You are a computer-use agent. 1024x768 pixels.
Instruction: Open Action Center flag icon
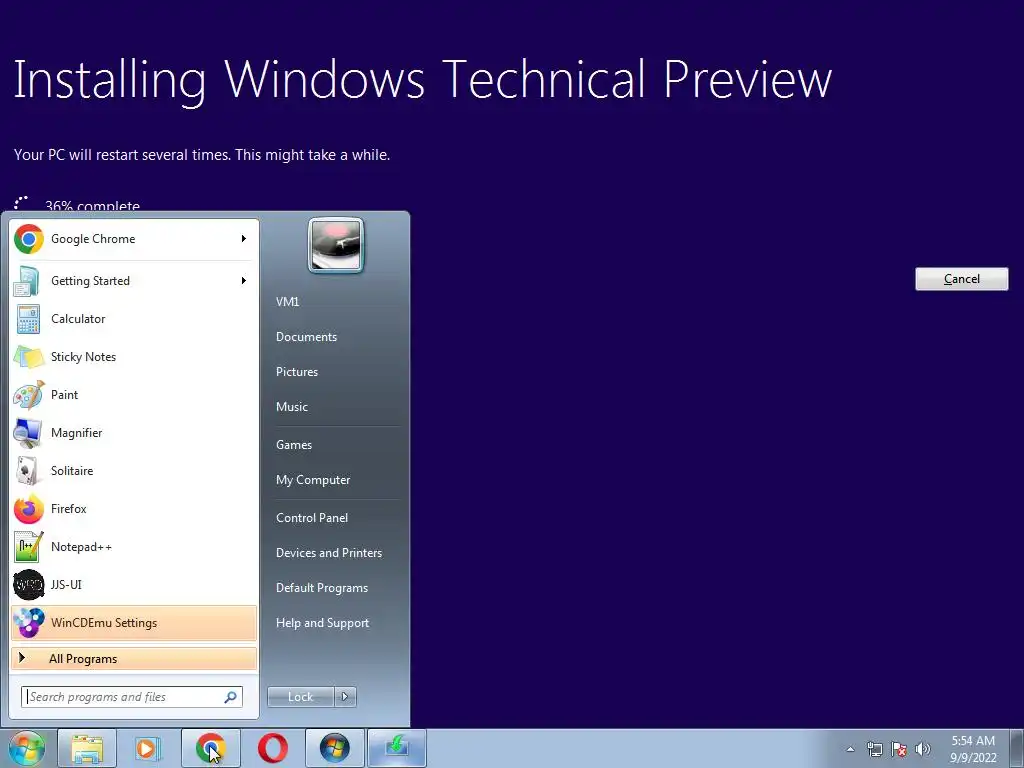pos(899,749)
